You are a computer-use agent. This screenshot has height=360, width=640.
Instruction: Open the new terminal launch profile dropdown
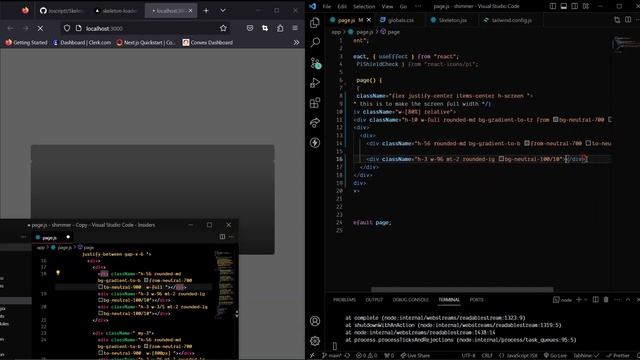click(586, 300)
